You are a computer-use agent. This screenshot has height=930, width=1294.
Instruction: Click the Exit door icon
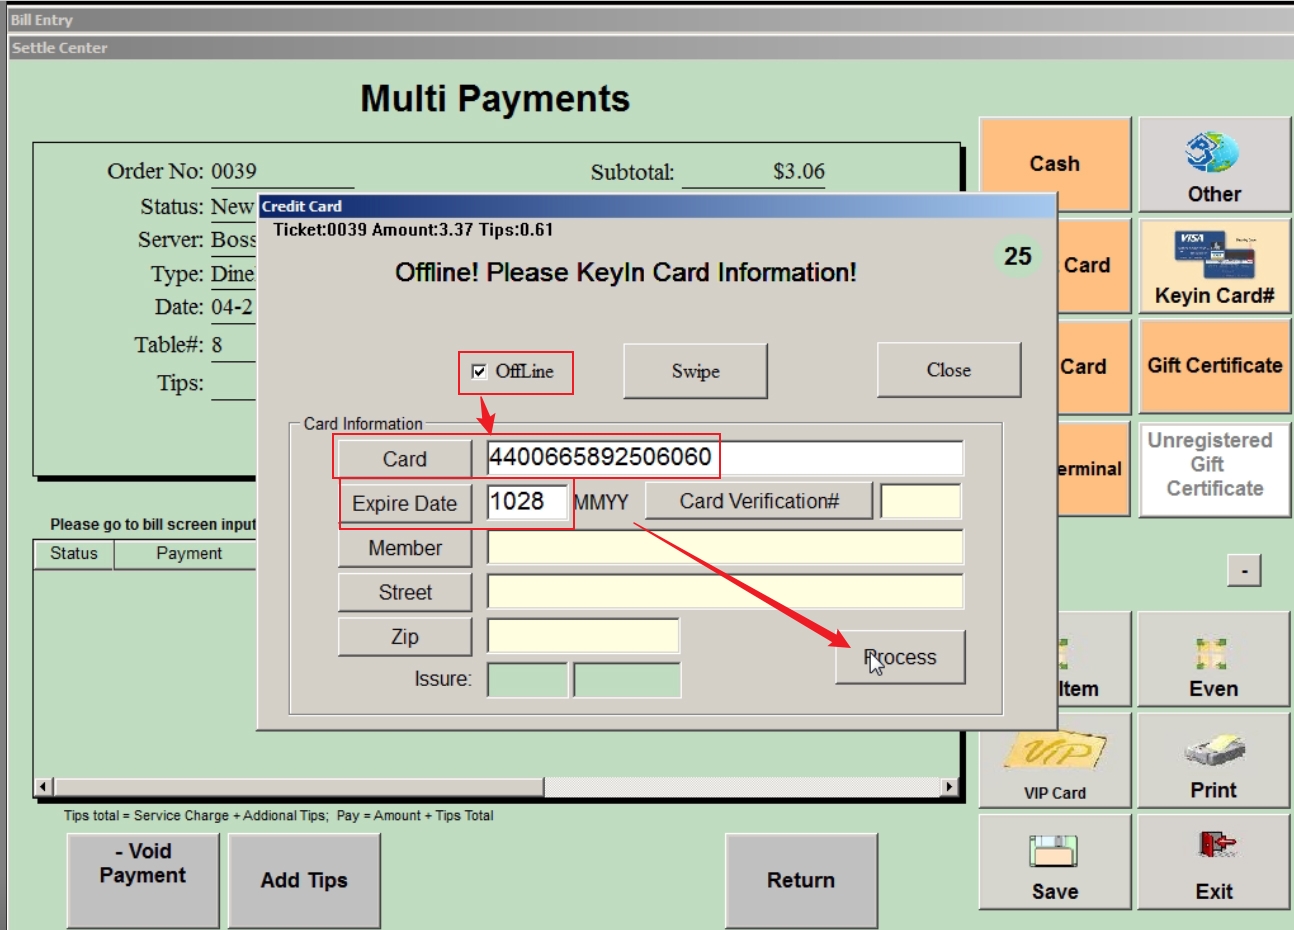pyautogui.click(x=1216, y=845)
